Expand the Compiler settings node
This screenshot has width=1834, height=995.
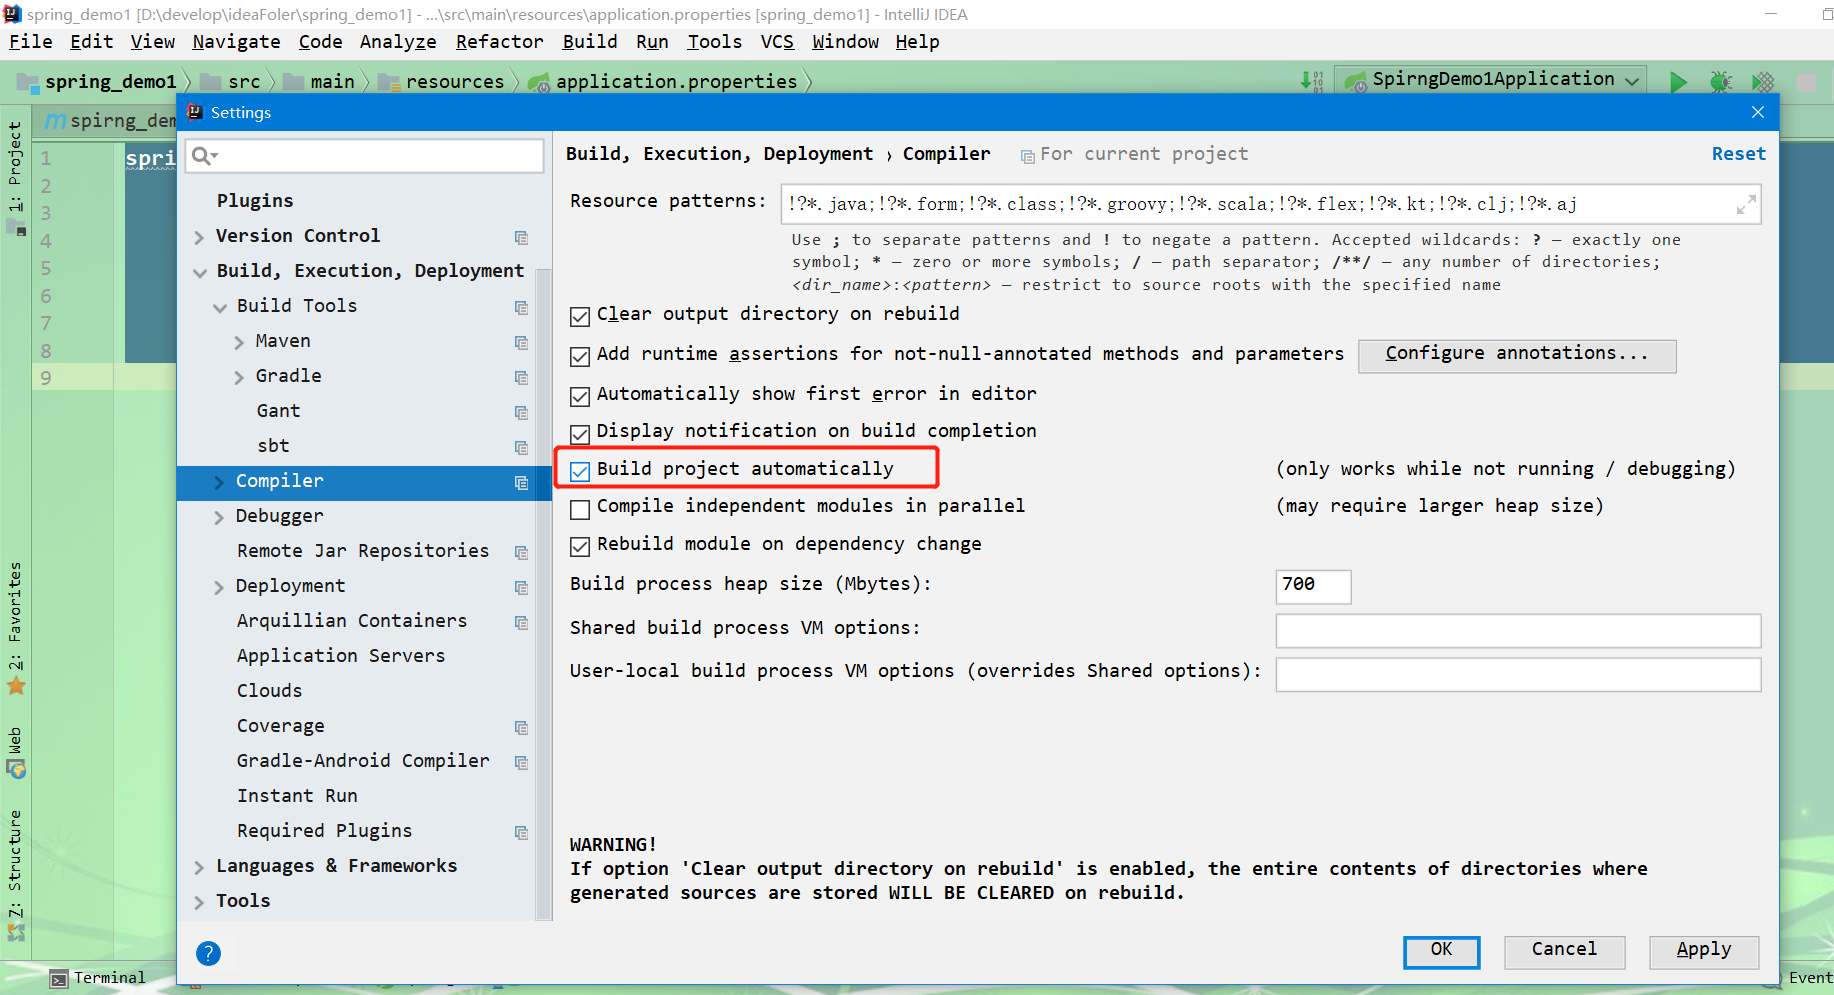tap(219, 482)
